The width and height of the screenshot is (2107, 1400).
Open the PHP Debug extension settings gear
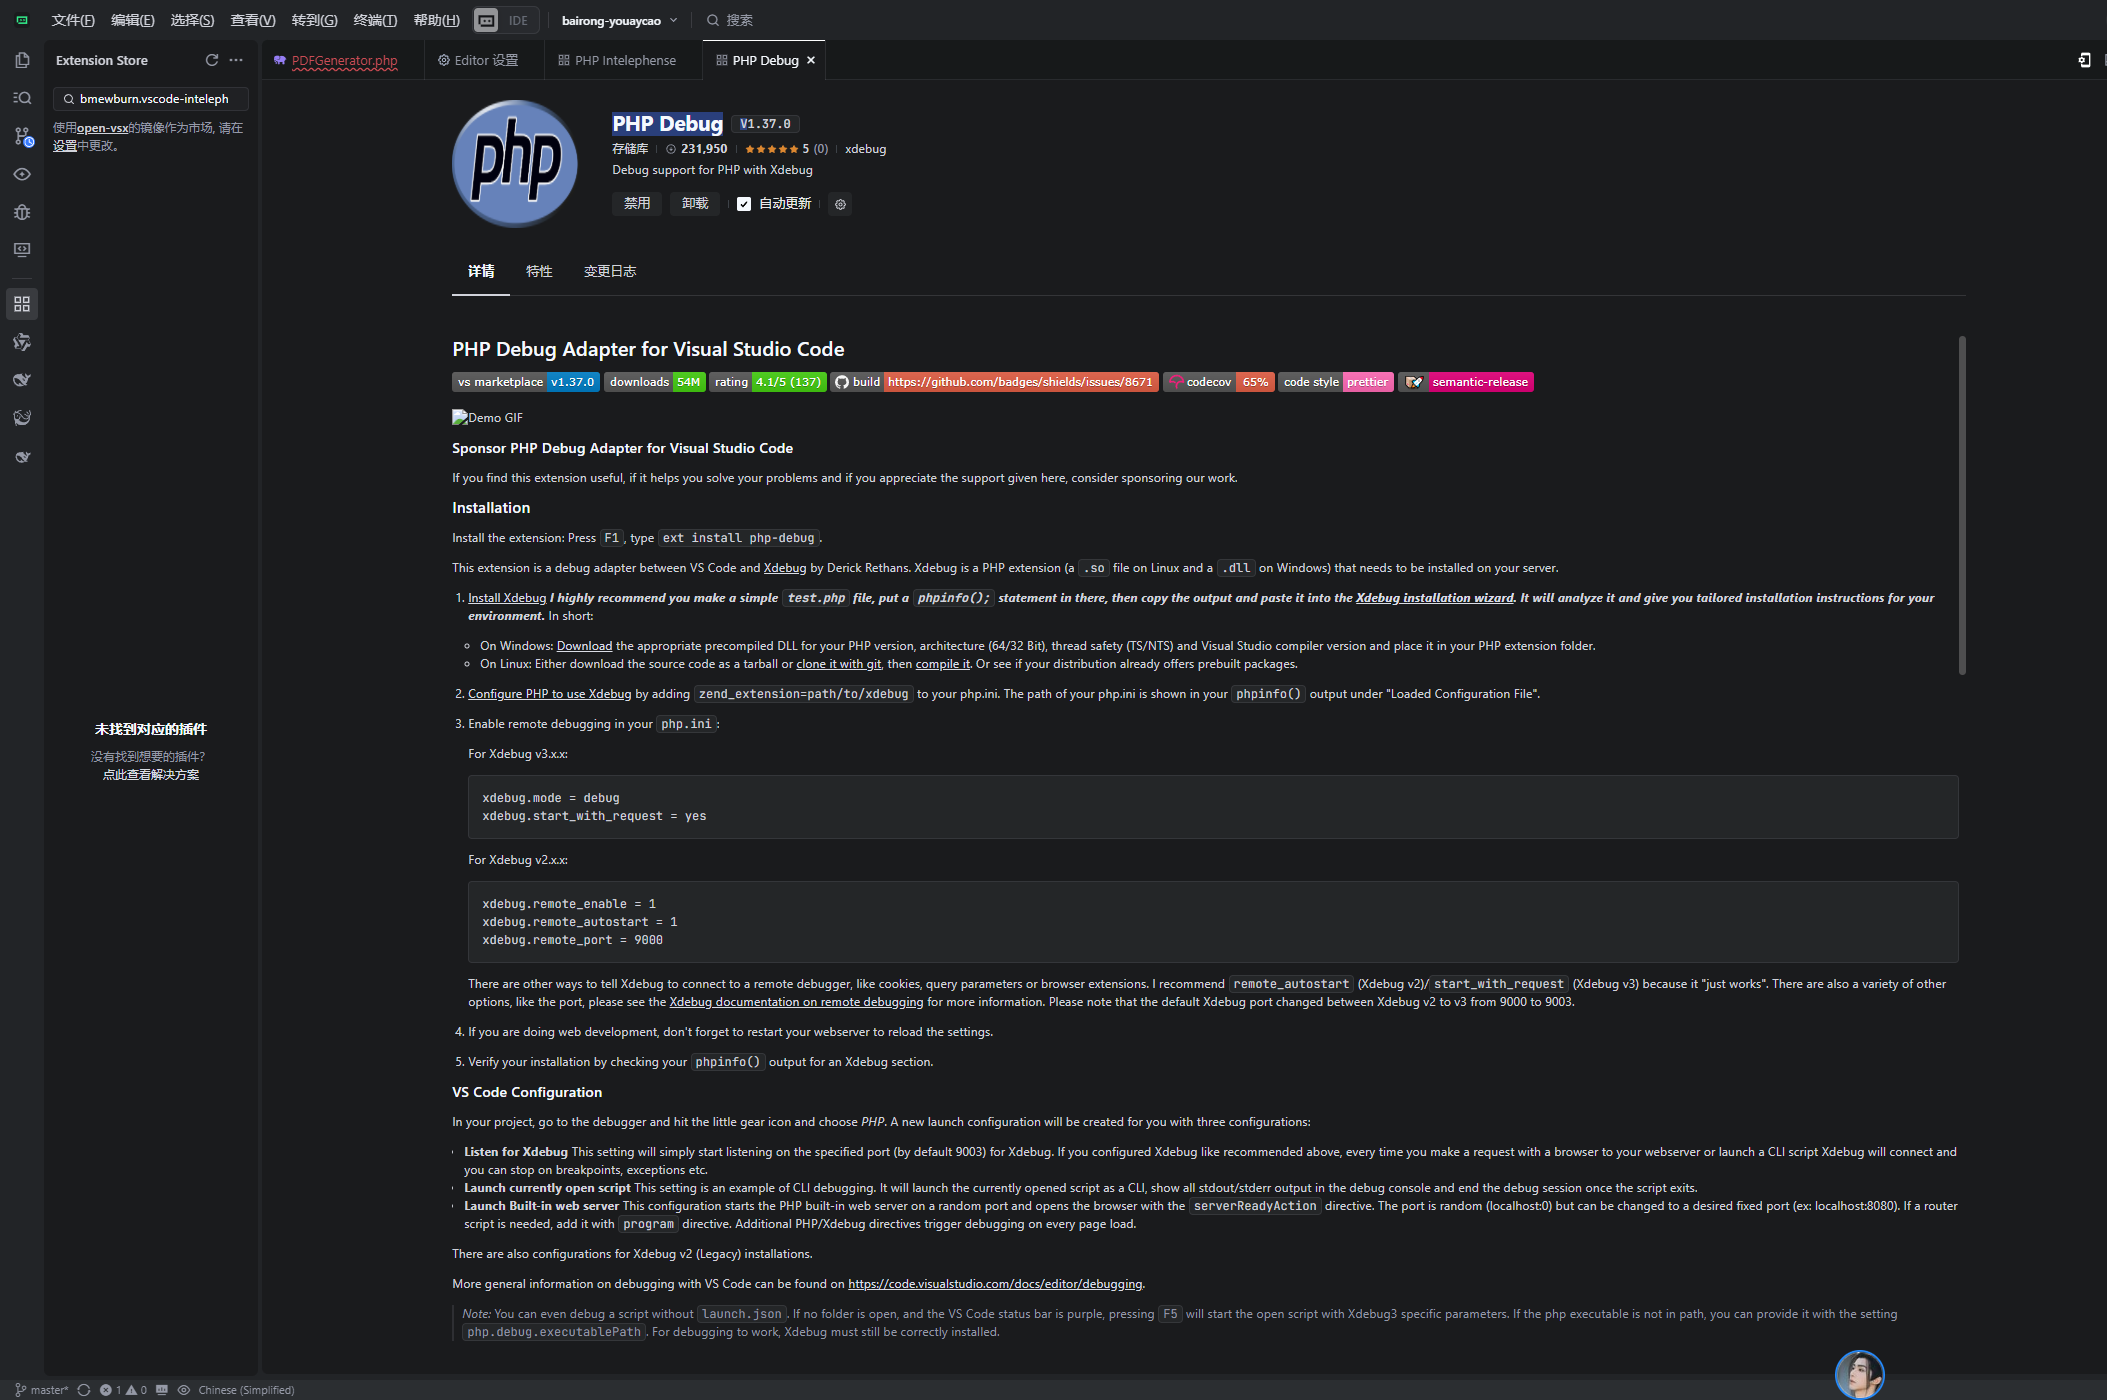point(840,204)
